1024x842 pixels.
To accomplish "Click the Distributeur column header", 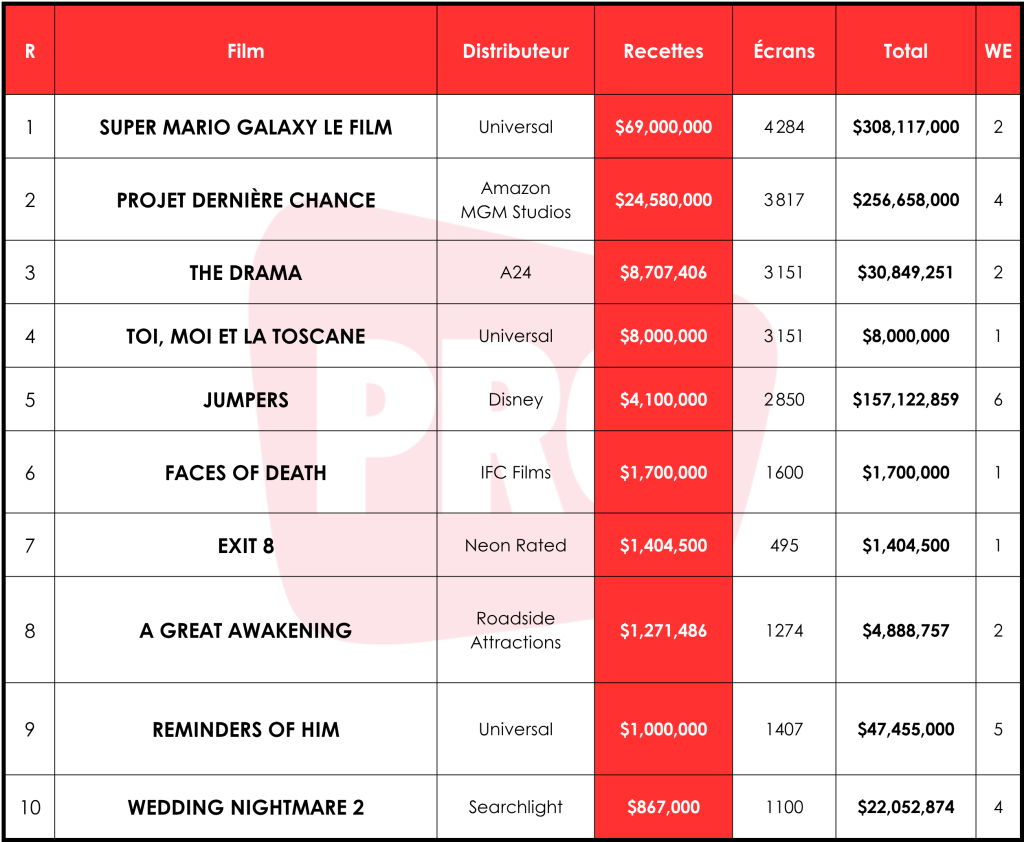I will [515, 51].
